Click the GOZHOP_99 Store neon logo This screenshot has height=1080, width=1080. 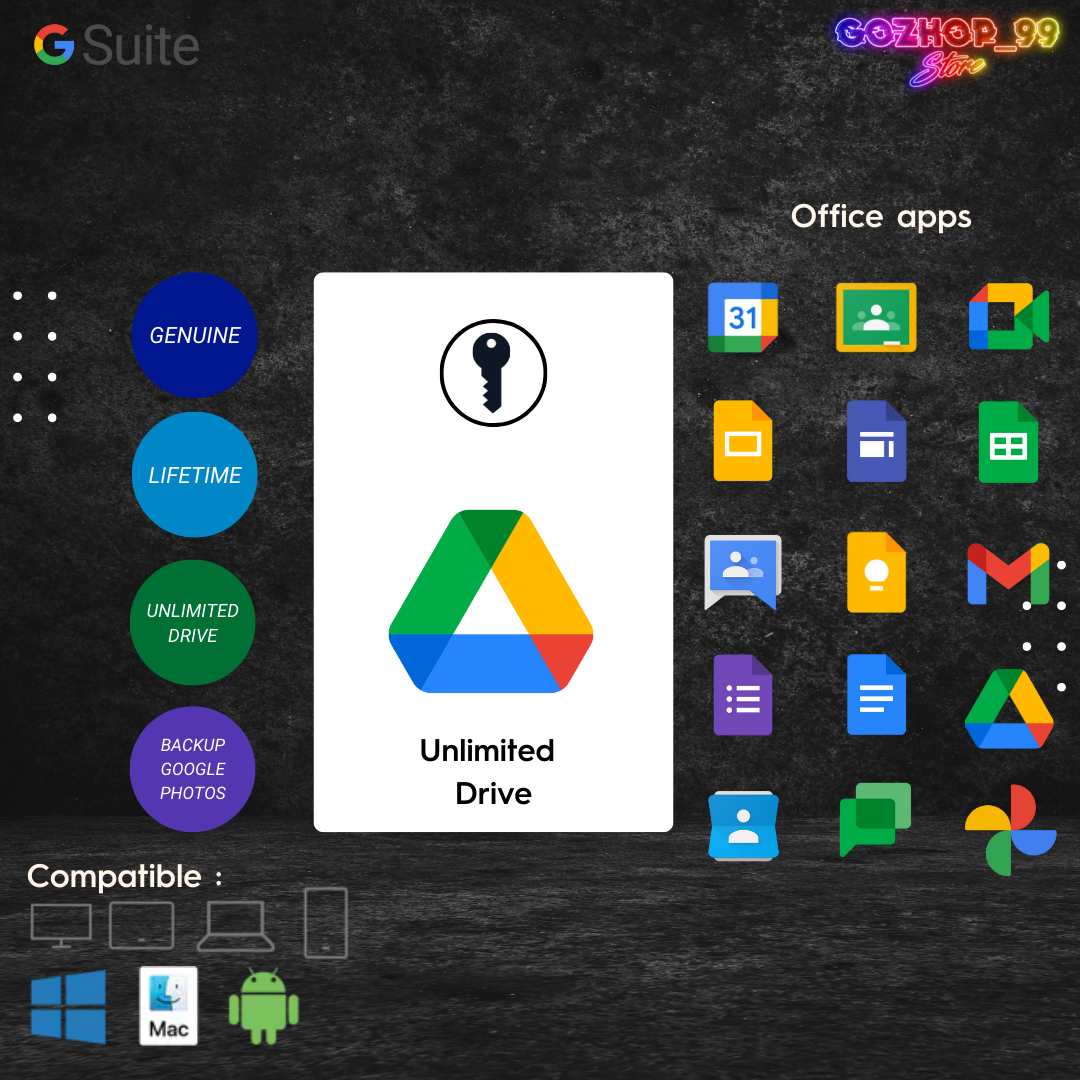click(x=947, y=50)
